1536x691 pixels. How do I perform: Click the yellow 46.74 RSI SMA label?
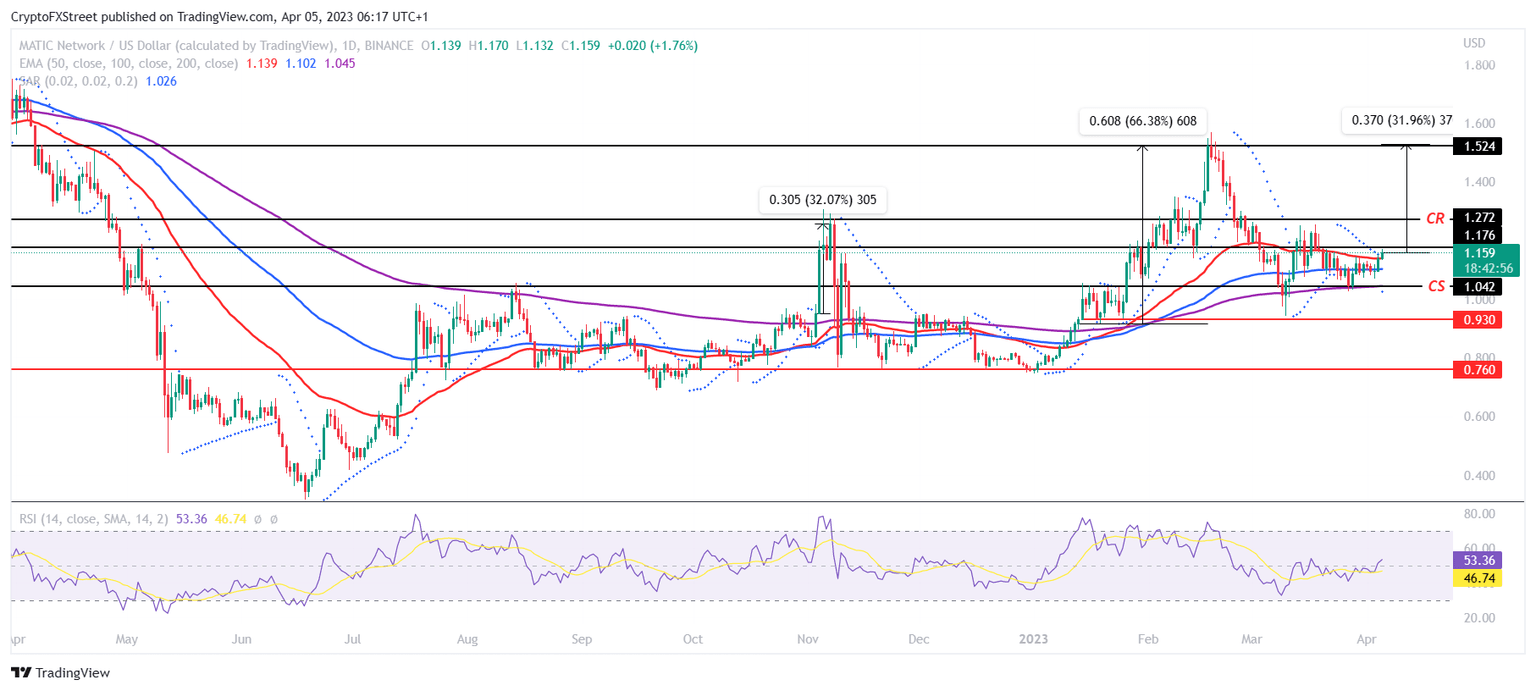tap(1479, 579)
